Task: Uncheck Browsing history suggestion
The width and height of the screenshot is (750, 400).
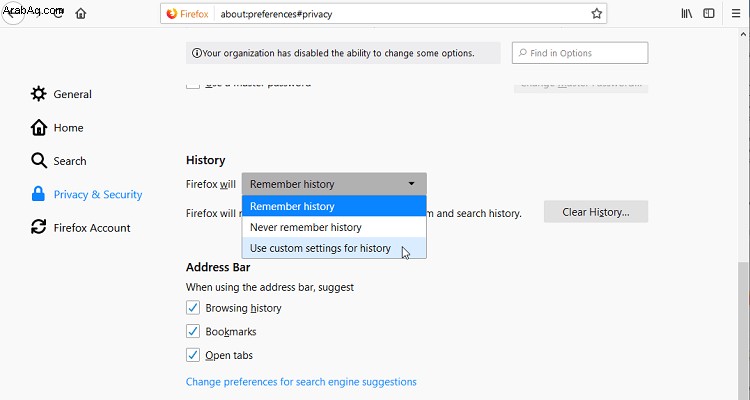Action: [193, 308]
